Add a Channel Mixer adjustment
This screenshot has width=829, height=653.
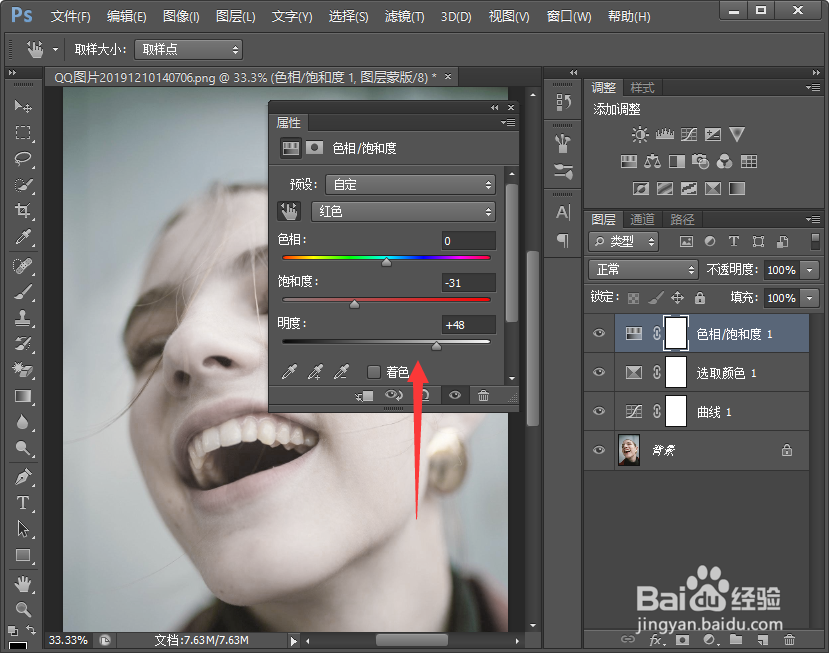(725, 161)
